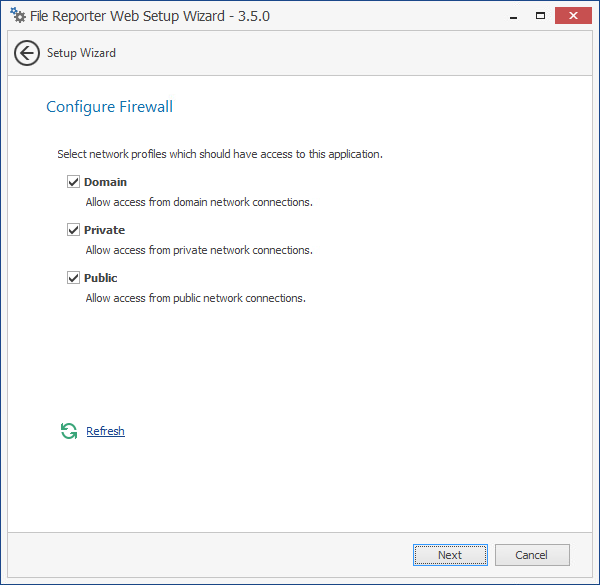The width and height of the screenshot is (600, 585).
Task: Click the "Allow access from domain network" description
Action: pos(199,202)
